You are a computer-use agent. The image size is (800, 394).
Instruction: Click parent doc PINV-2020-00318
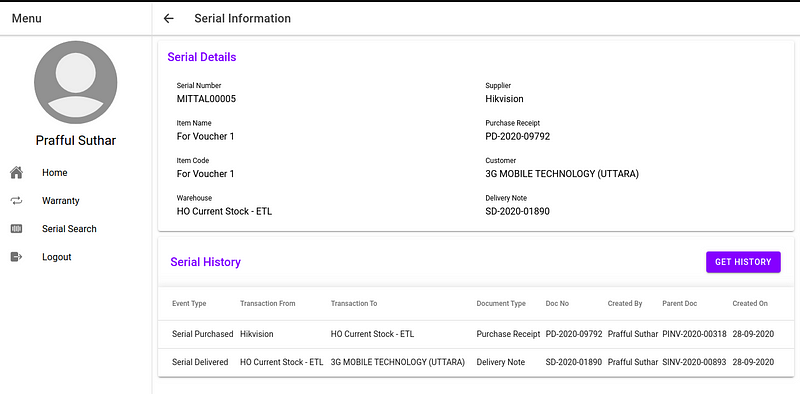(x=694, y=334)
